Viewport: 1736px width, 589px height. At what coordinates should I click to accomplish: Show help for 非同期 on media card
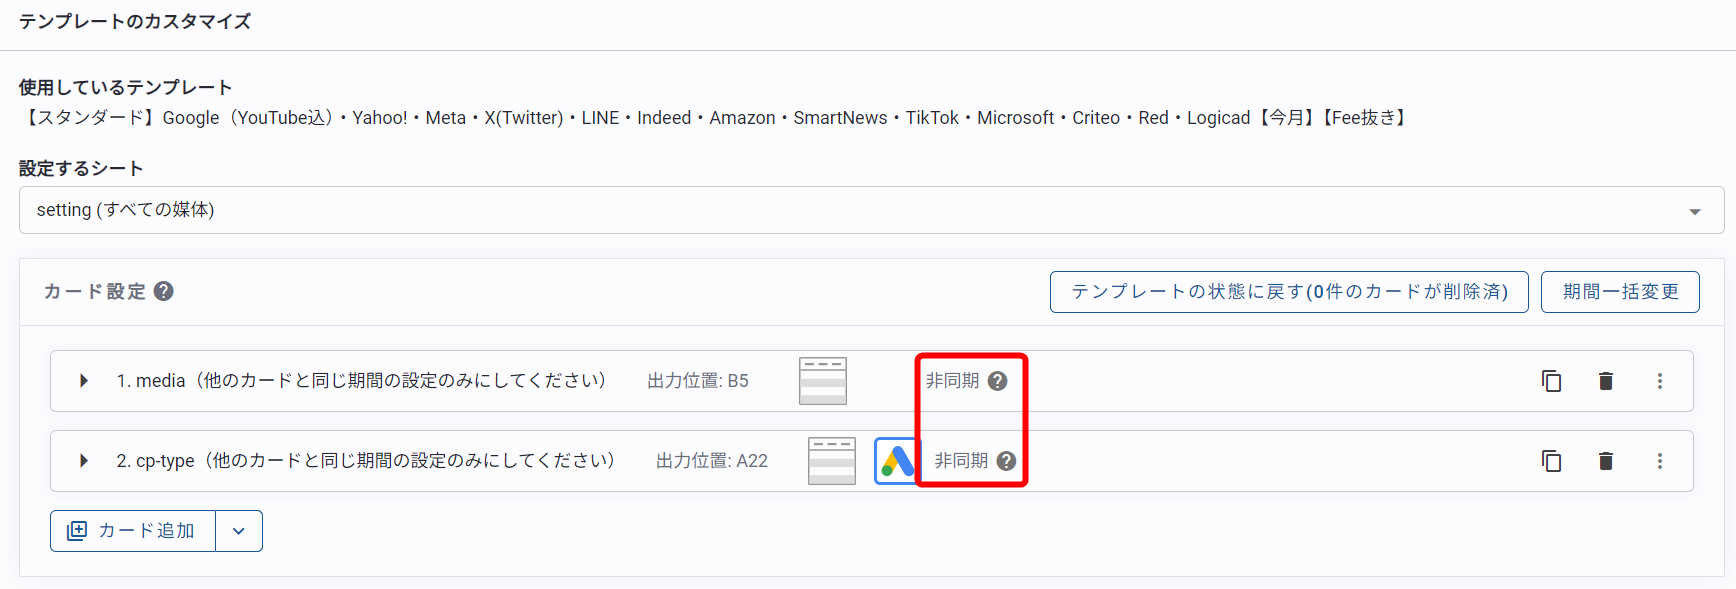(997, 381)
